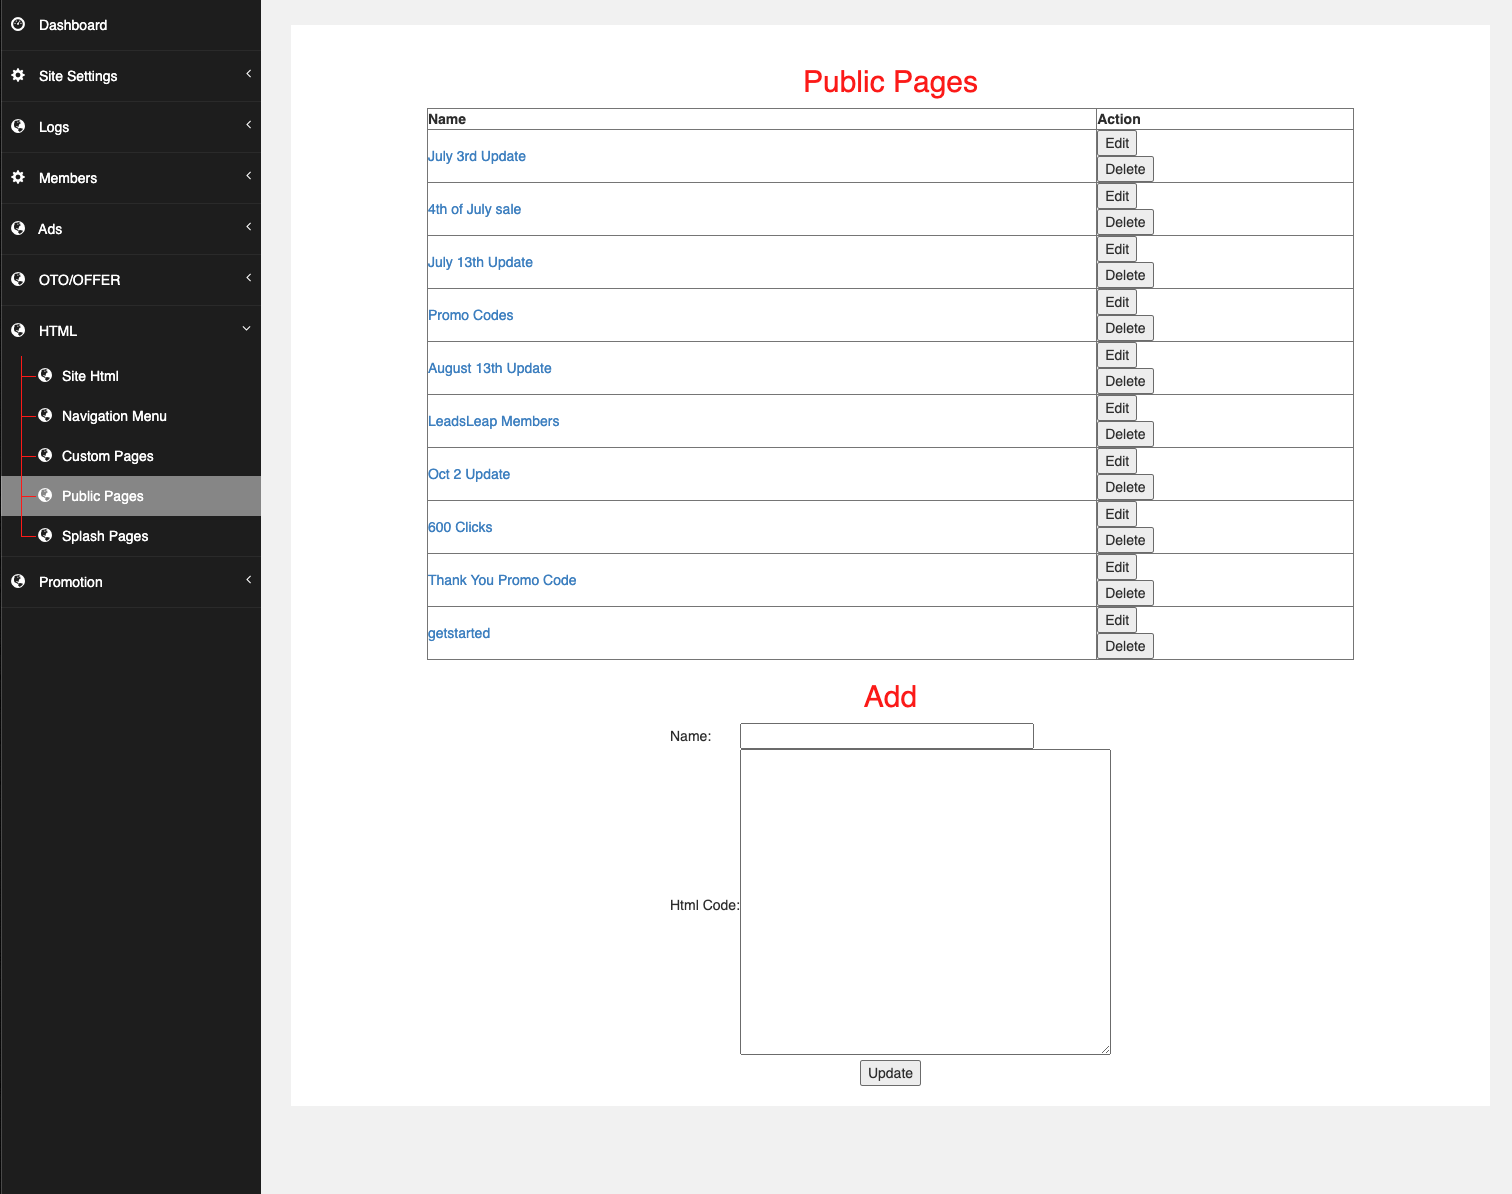Expand the Promotion menu arrow
1512x1194 pixels.
click(x=248, y=580)
